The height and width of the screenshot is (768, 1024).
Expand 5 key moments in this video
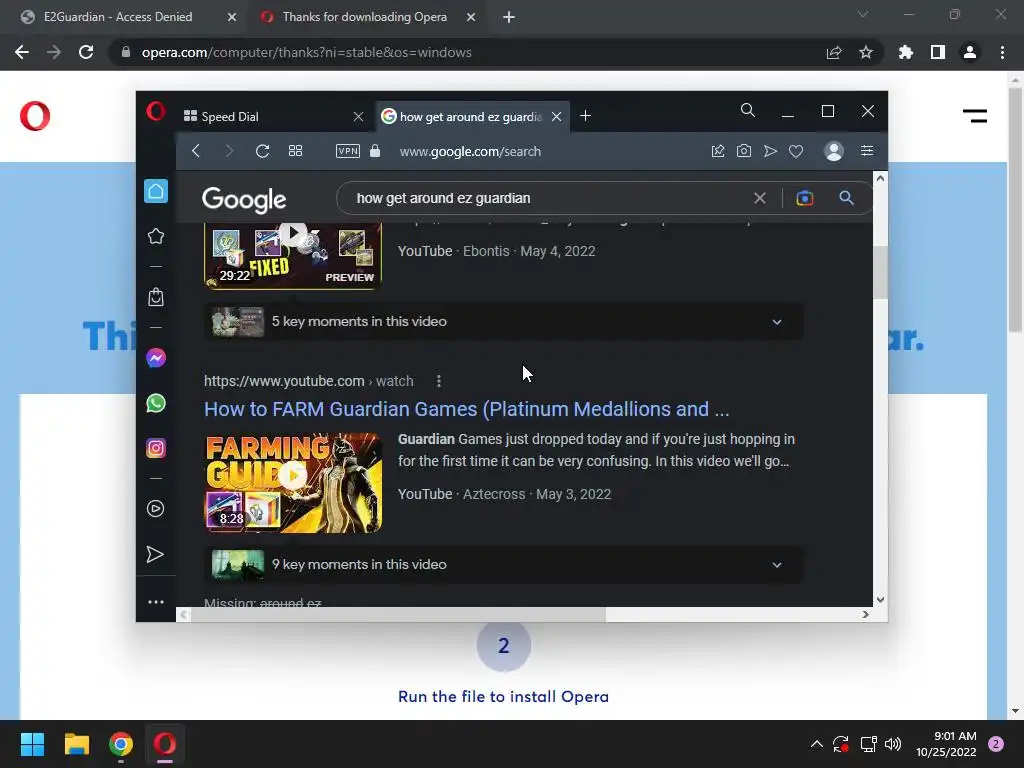coord(504,321)
